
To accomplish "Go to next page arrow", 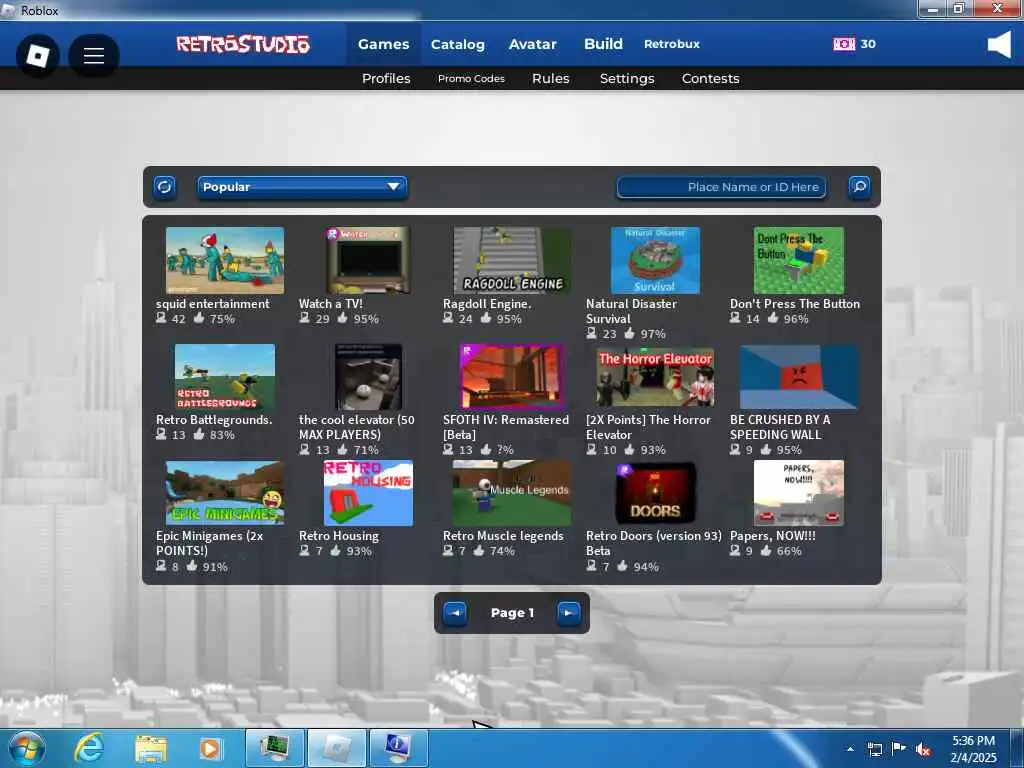I will (568, 613).
